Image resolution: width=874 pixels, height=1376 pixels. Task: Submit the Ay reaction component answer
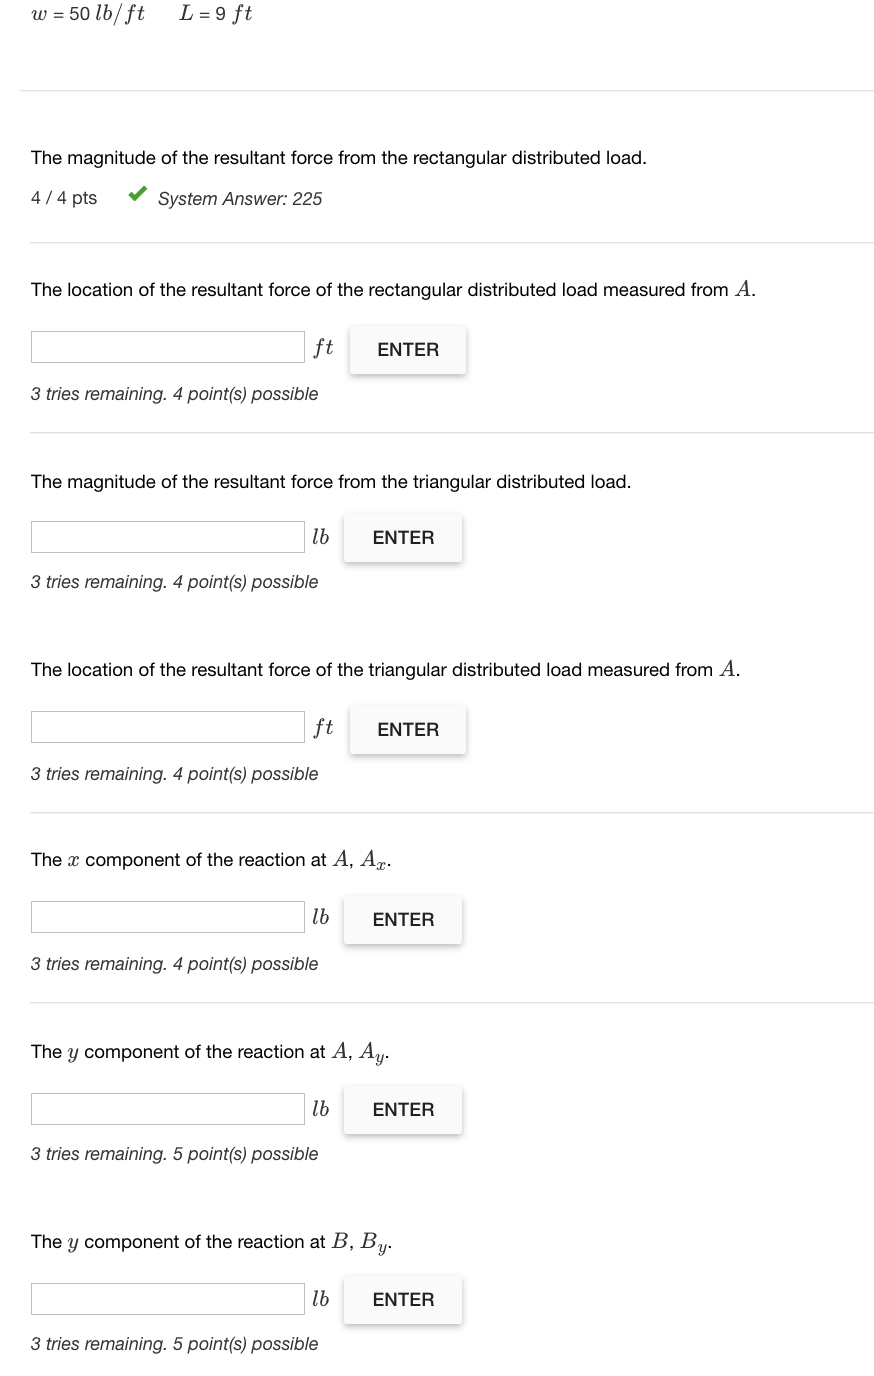403,1110
